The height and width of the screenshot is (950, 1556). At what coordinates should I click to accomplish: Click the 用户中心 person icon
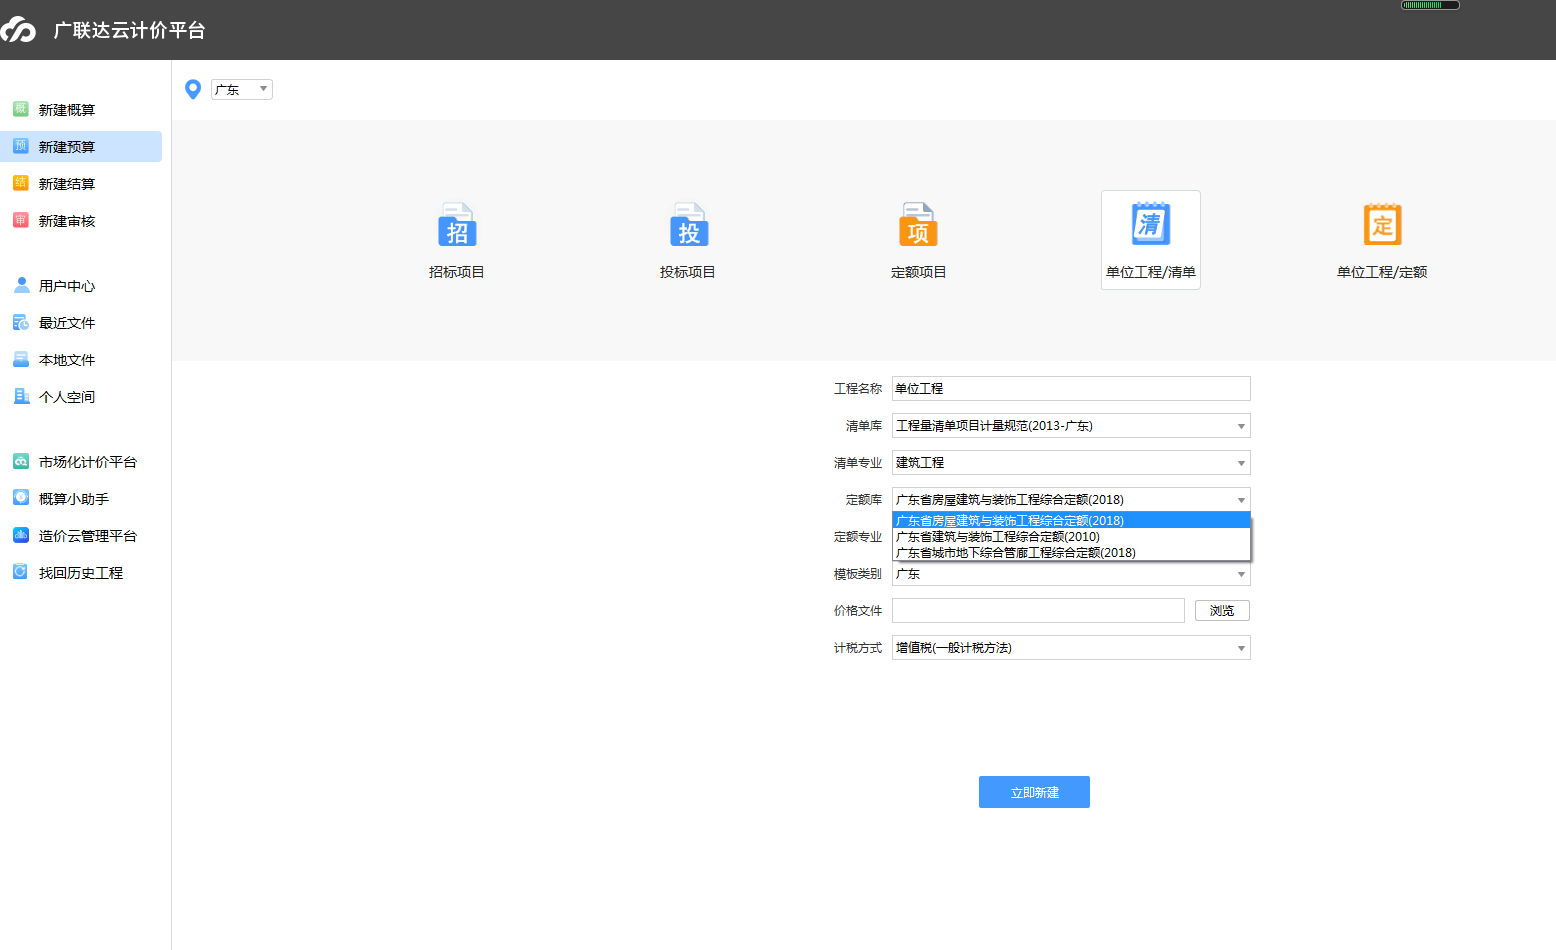(21, 285)
